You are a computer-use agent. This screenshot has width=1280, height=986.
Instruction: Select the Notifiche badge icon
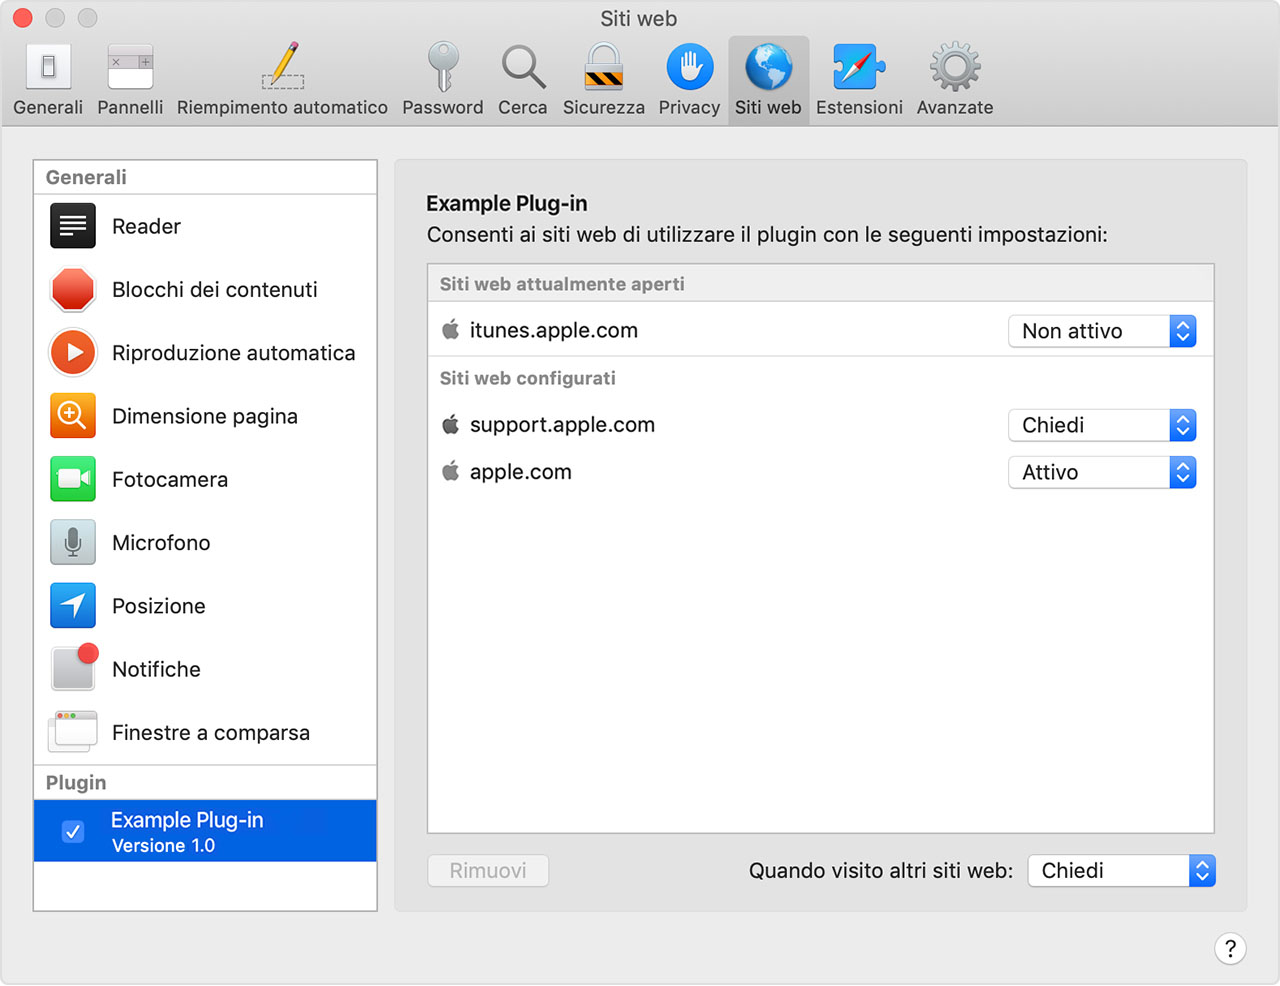[75, 667]
